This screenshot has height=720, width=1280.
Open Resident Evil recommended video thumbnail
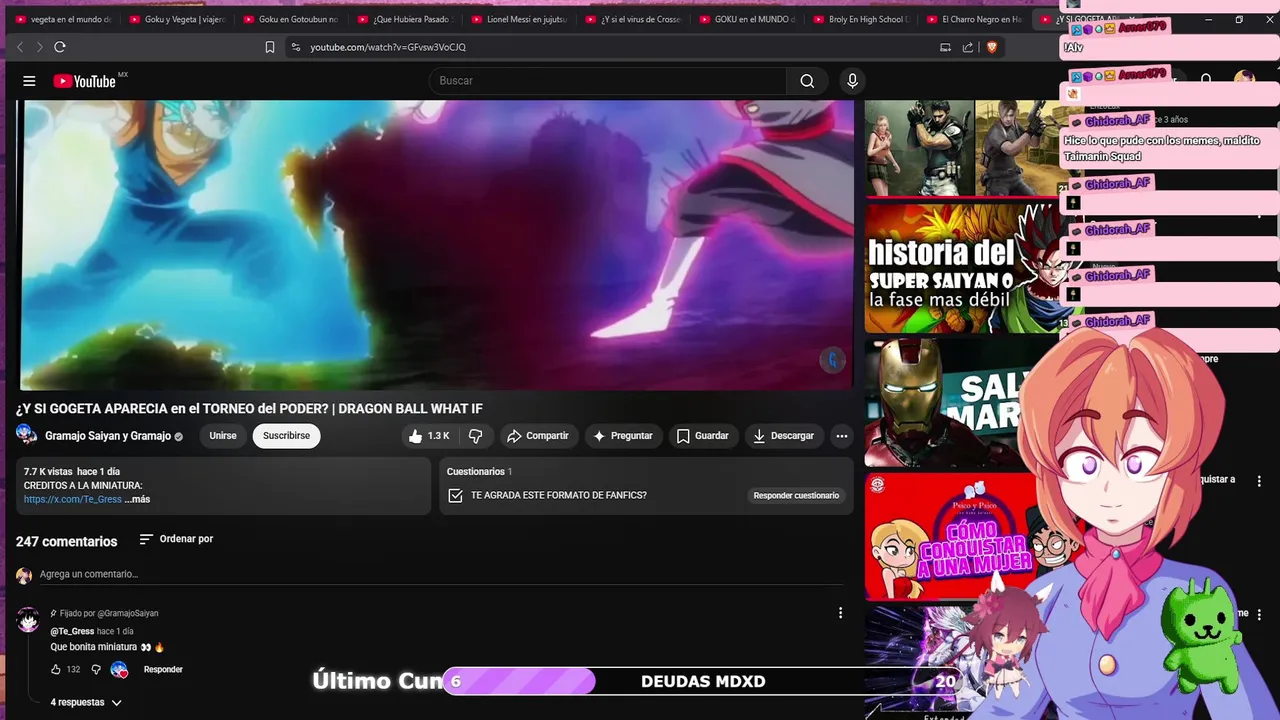tap(961, 147)
